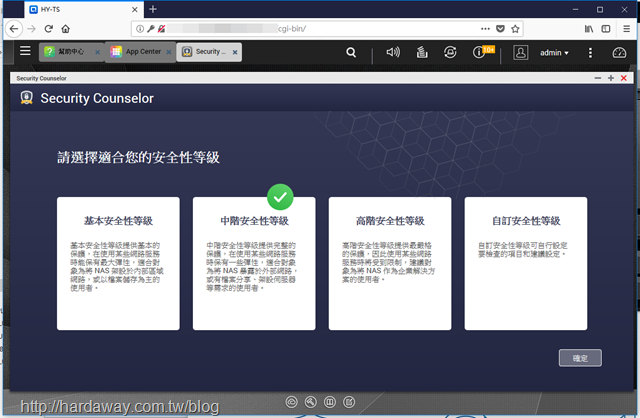Close the 幫助中心 tab
Screen dimensions: 640x418
tap(97, 52)
